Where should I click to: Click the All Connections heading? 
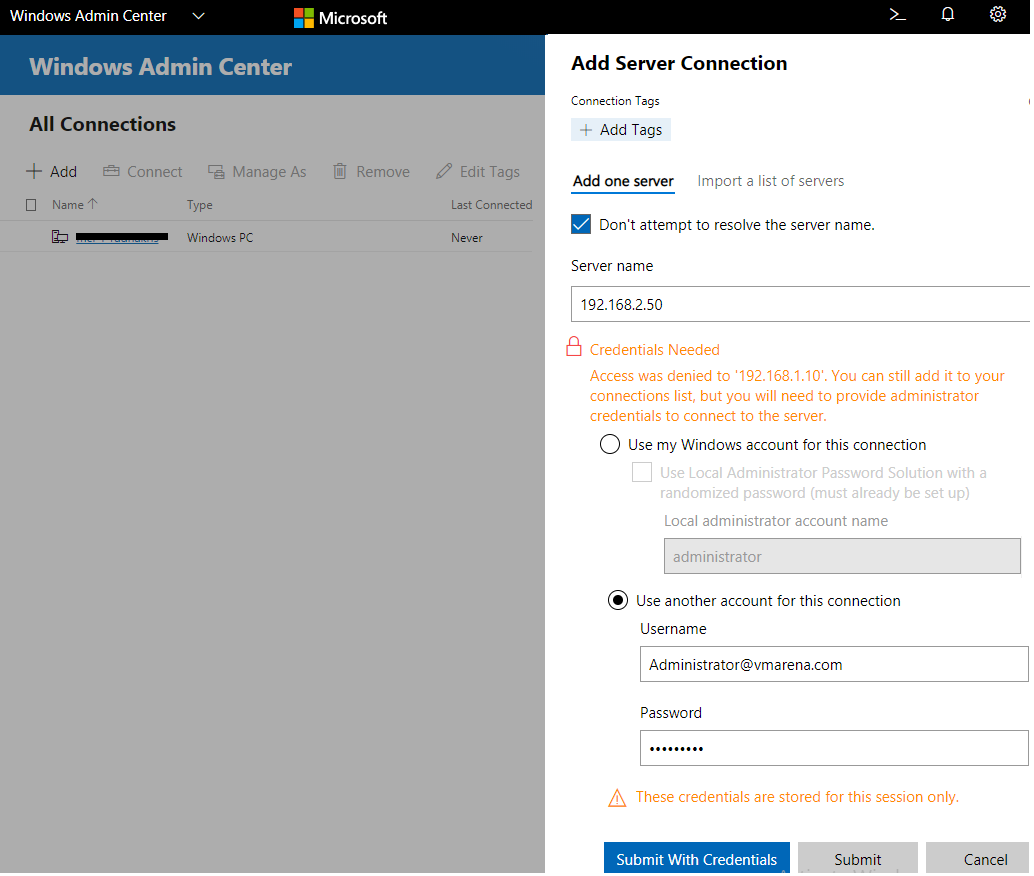(103, 124)
